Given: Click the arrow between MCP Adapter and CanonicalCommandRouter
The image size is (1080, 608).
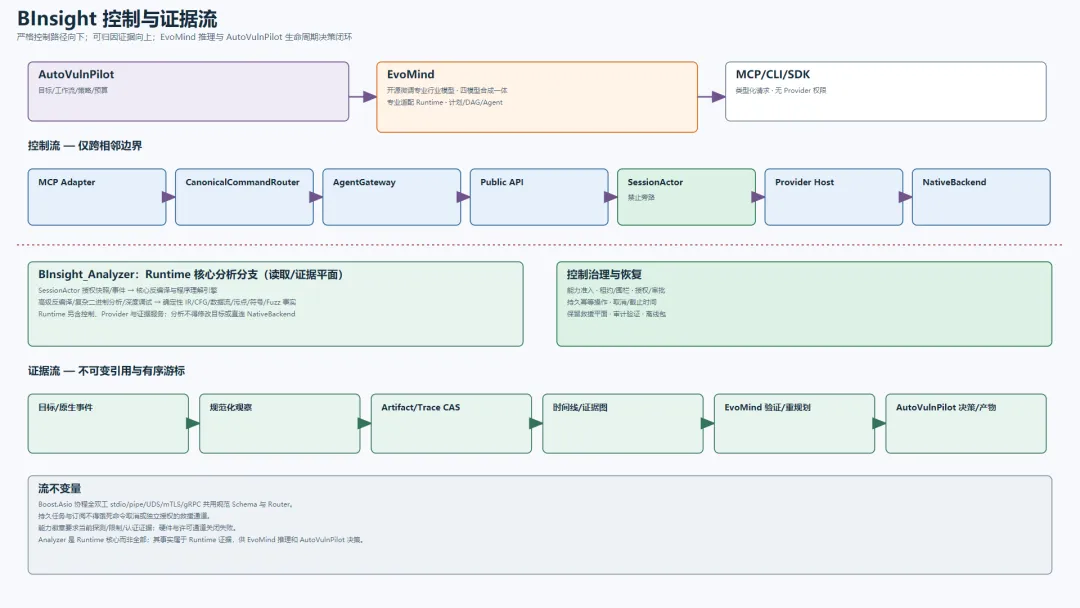Looking at the screenshot, I should click(x=169, y=197).
